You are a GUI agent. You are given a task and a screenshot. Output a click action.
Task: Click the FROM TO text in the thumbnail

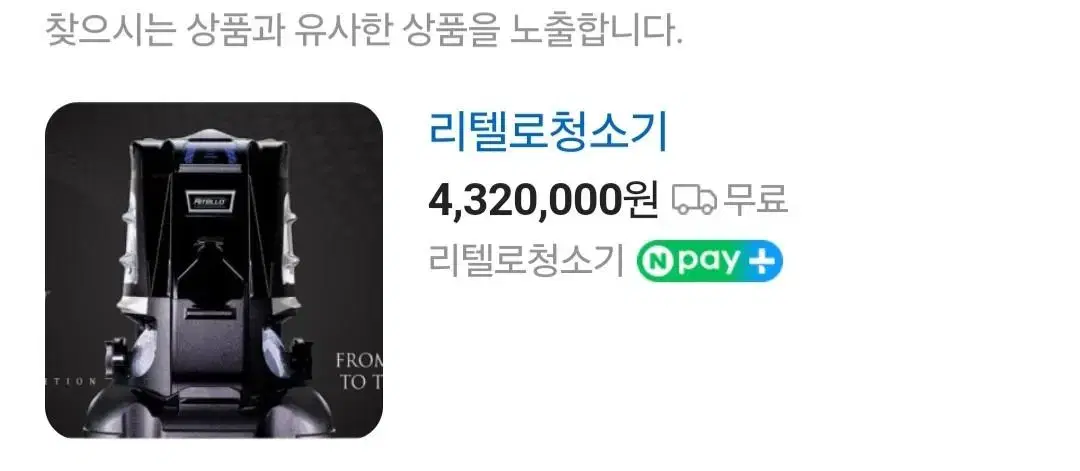pos(359,372)
